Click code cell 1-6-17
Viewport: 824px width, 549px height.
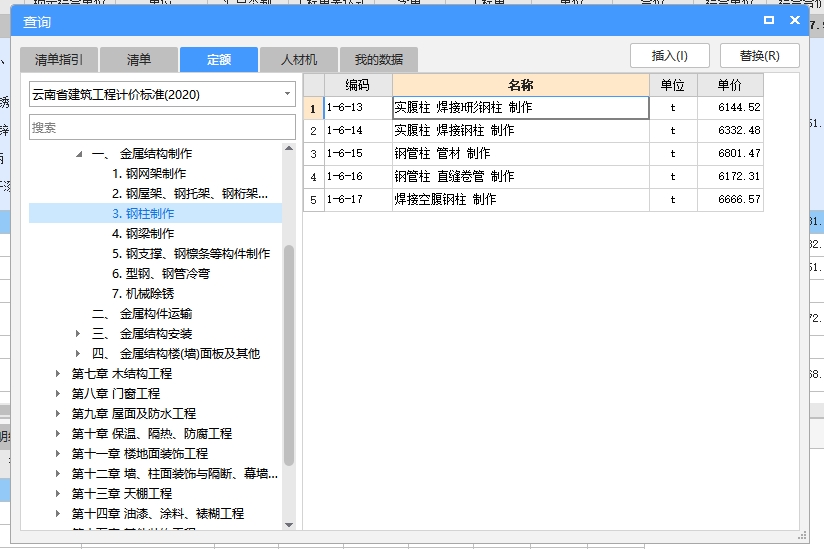click(358, 200)
